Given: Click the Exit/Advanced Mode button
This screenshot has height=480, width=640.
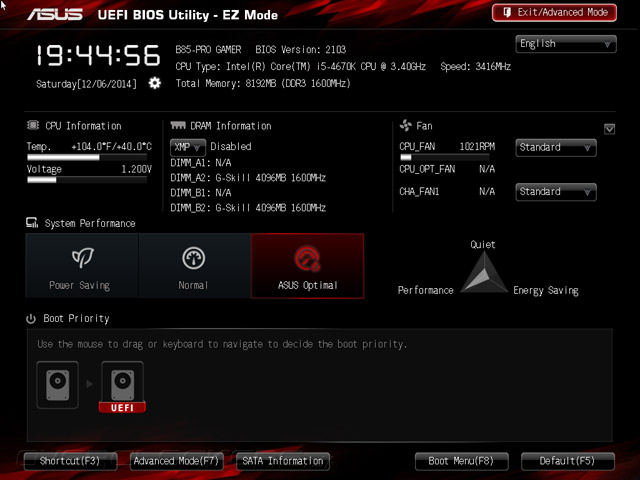Looking at the screenshot, I should pos(554,13).
